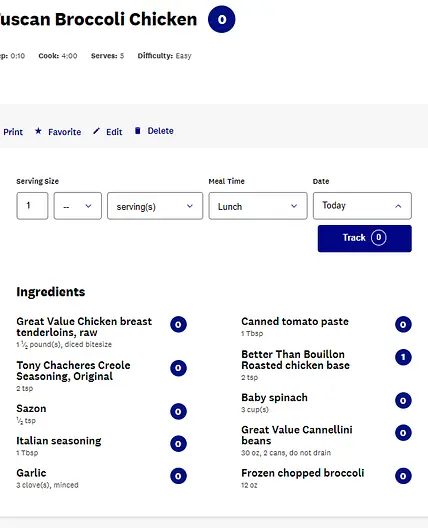Viewport: 428px width, 528px height.
Task: Open the serving fraction dropdown
Action: (77, 206)
